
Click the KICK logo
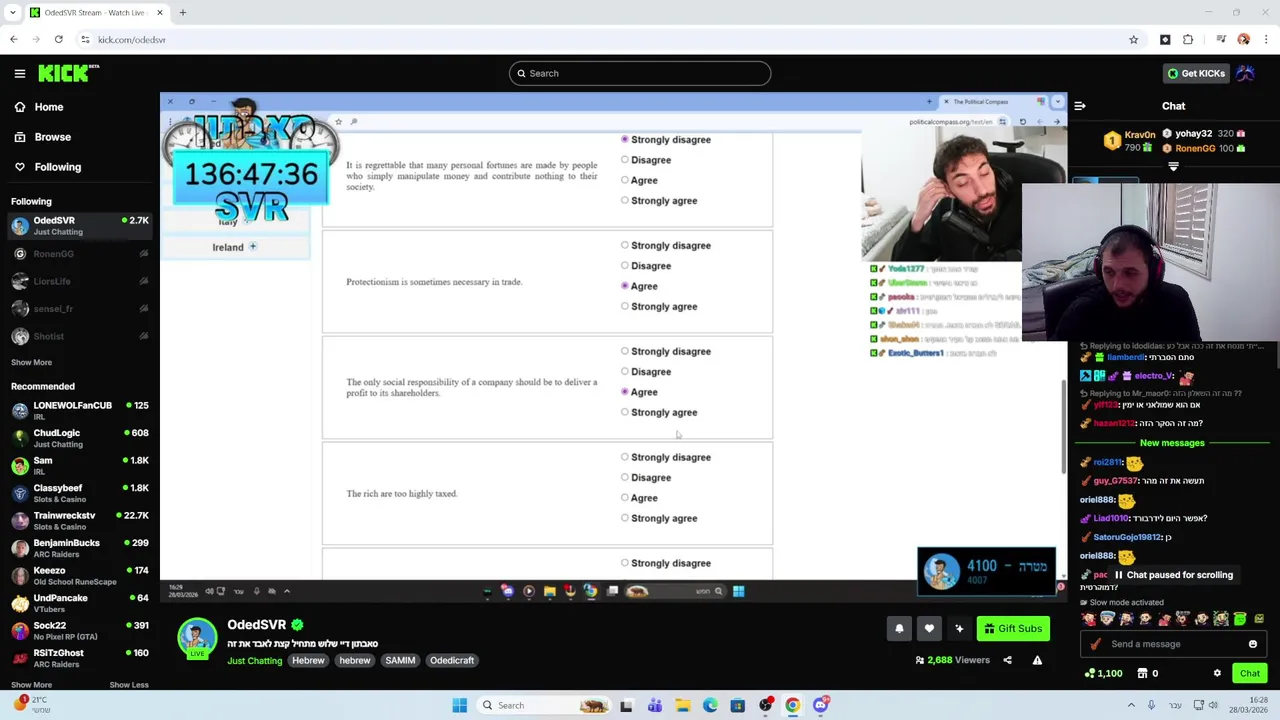[x=68, y=73]
